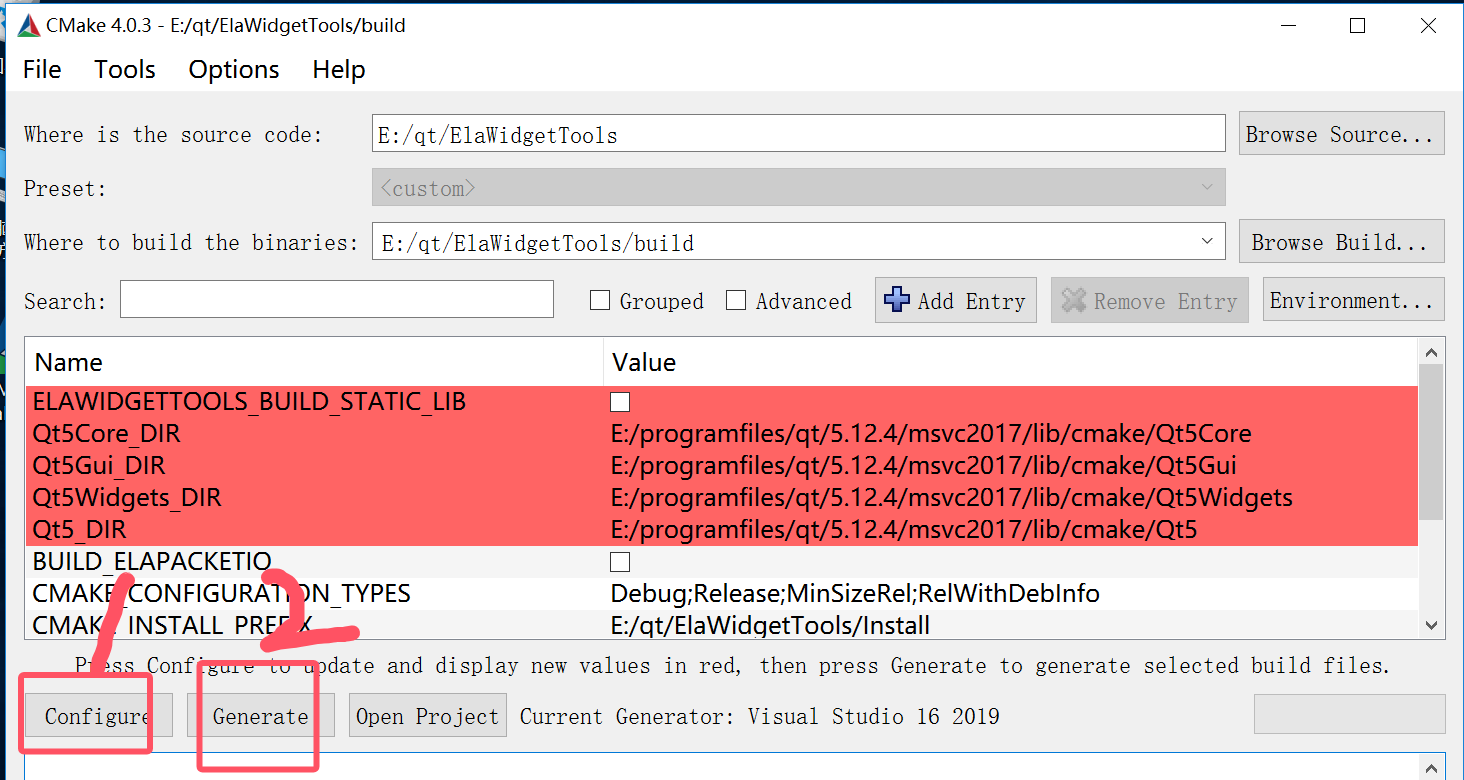Screen dimensions: 1464x780
Task: Click the Open Project button
Action: [x=428, y=716]
